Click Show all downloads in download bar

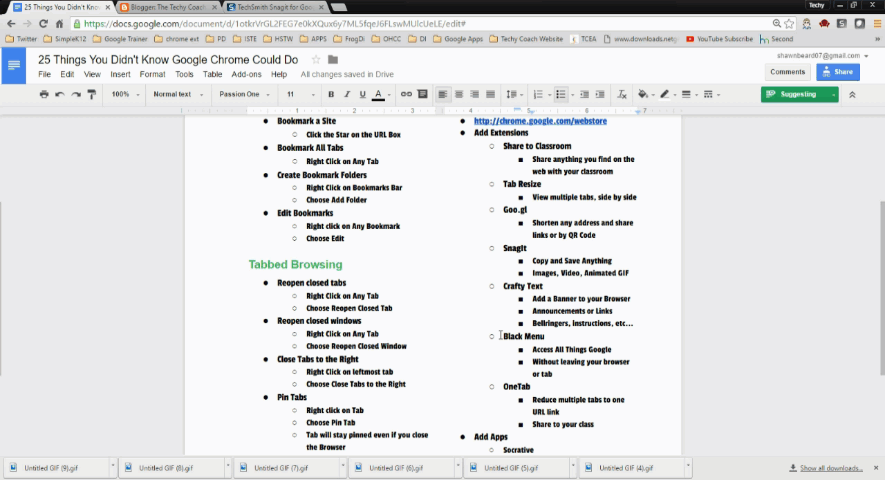click(830, 467)
